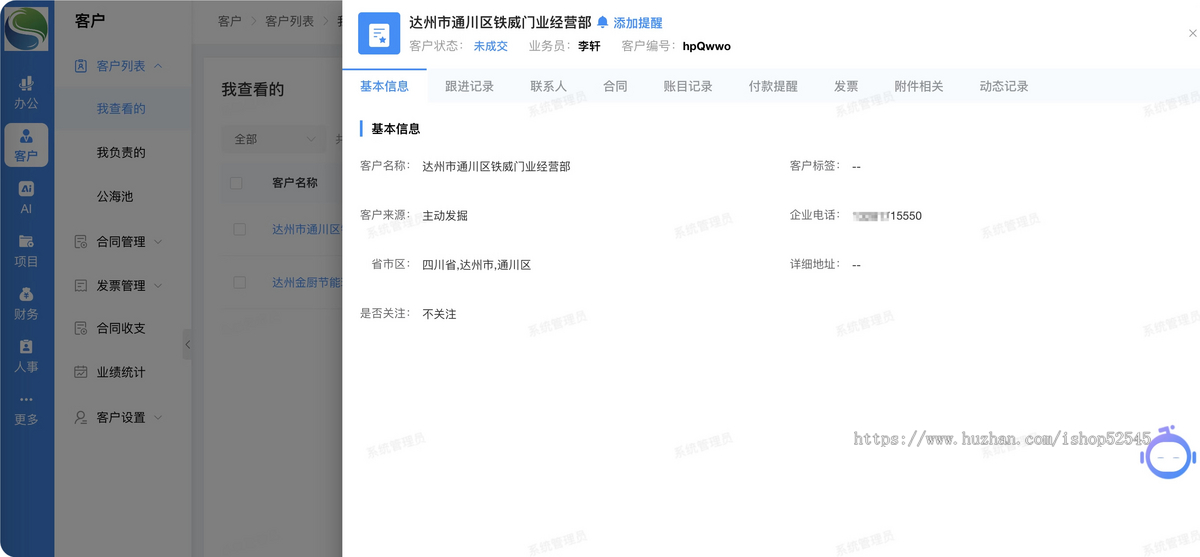
Task: Expand the 客户设置 submenu chevron
Action: [x=158, y=417]
